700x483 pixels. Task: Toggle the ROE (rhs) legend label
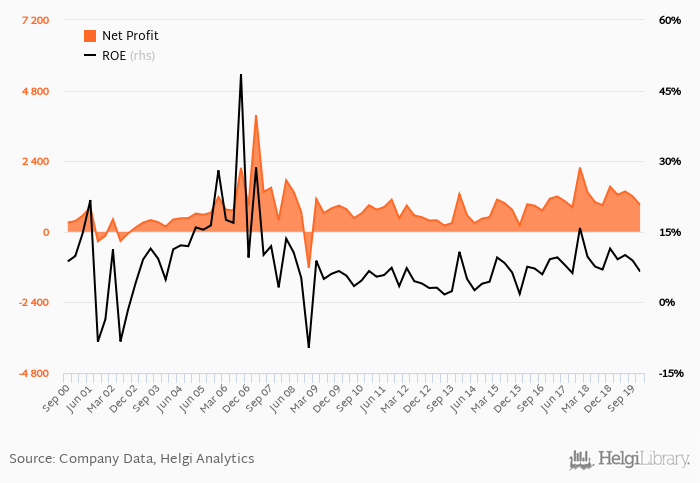click(128, 55)
